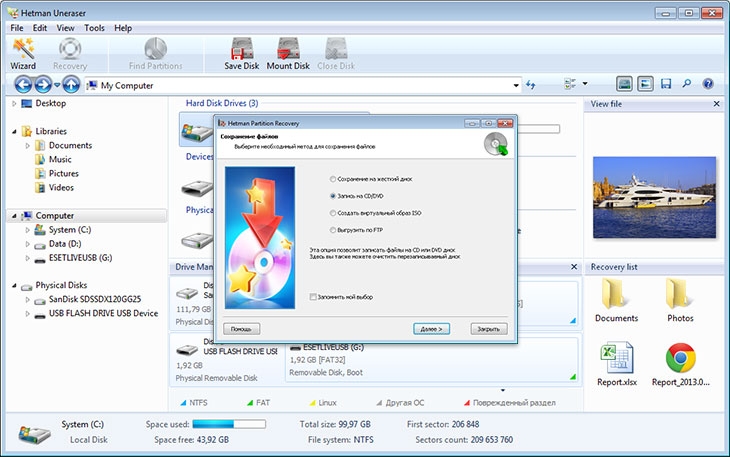
Task: Collapse the Libraries tree node
Action: (14, 132)
